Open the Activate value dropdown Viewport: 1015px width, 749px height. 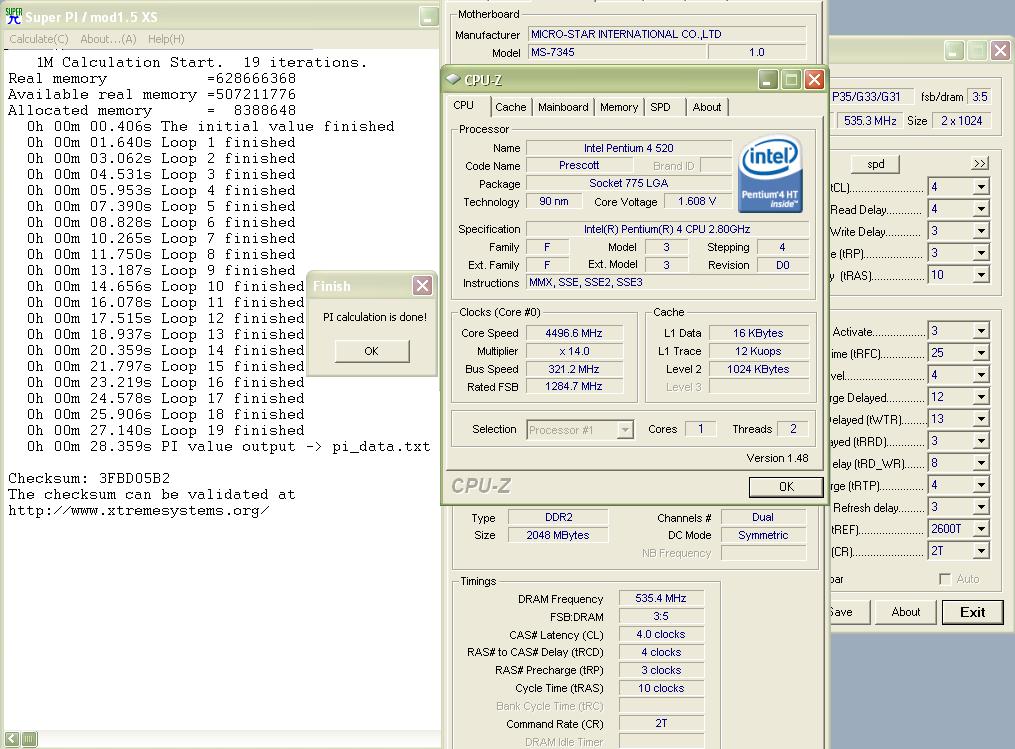pos(981,331)
